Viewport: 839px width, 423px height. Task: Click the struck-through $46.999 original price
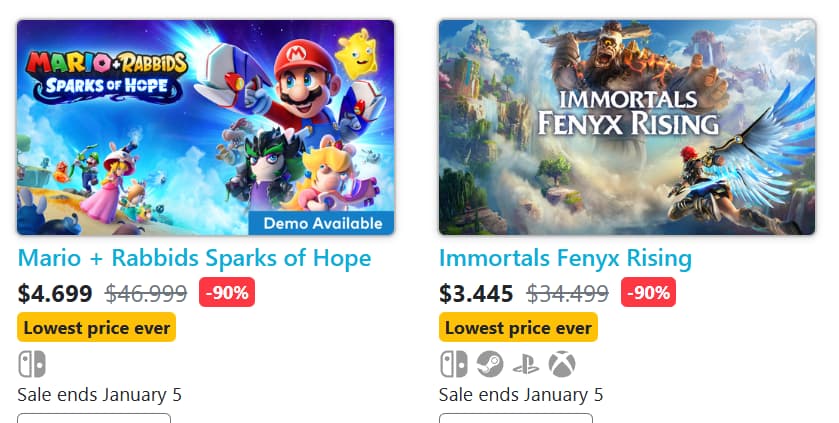coord(146,294)
